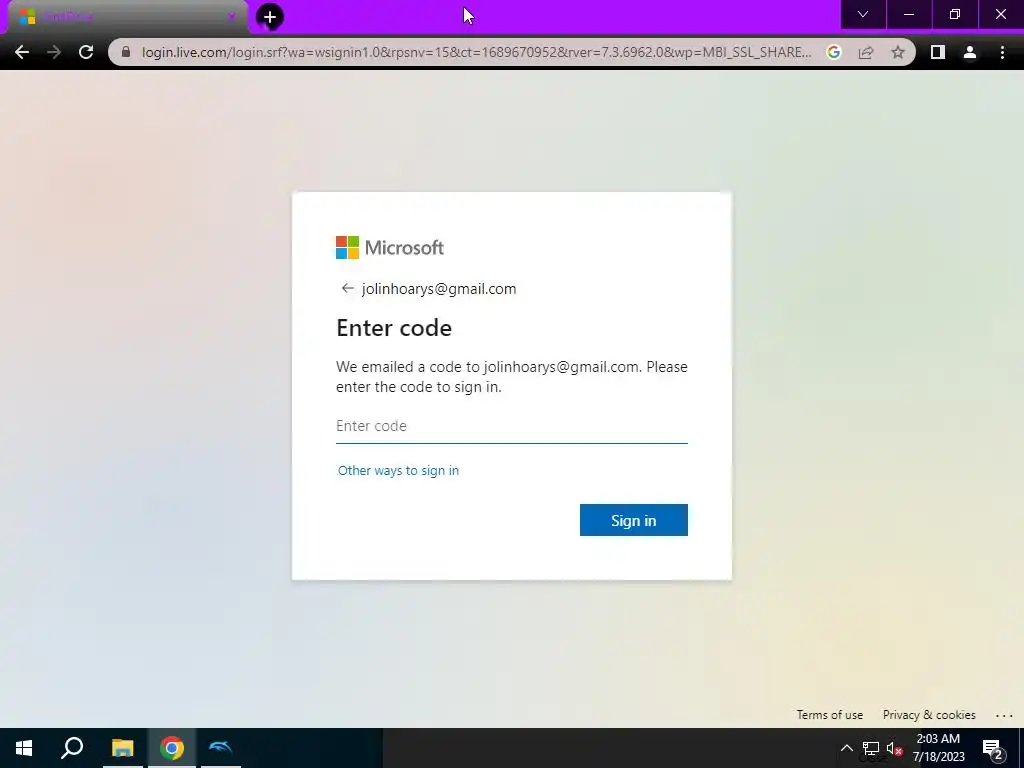Show hidden system tray icons
1024x768 pixels.
[x=846, y=748]
